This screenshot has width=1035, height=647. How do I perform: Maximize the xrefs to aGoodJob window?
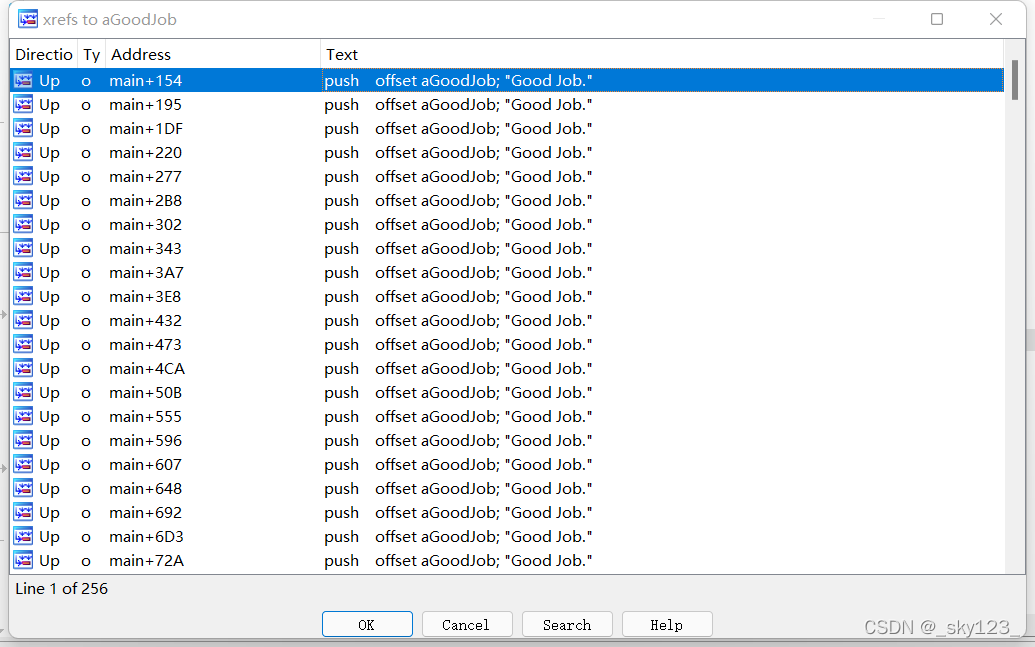click(937, 19)
